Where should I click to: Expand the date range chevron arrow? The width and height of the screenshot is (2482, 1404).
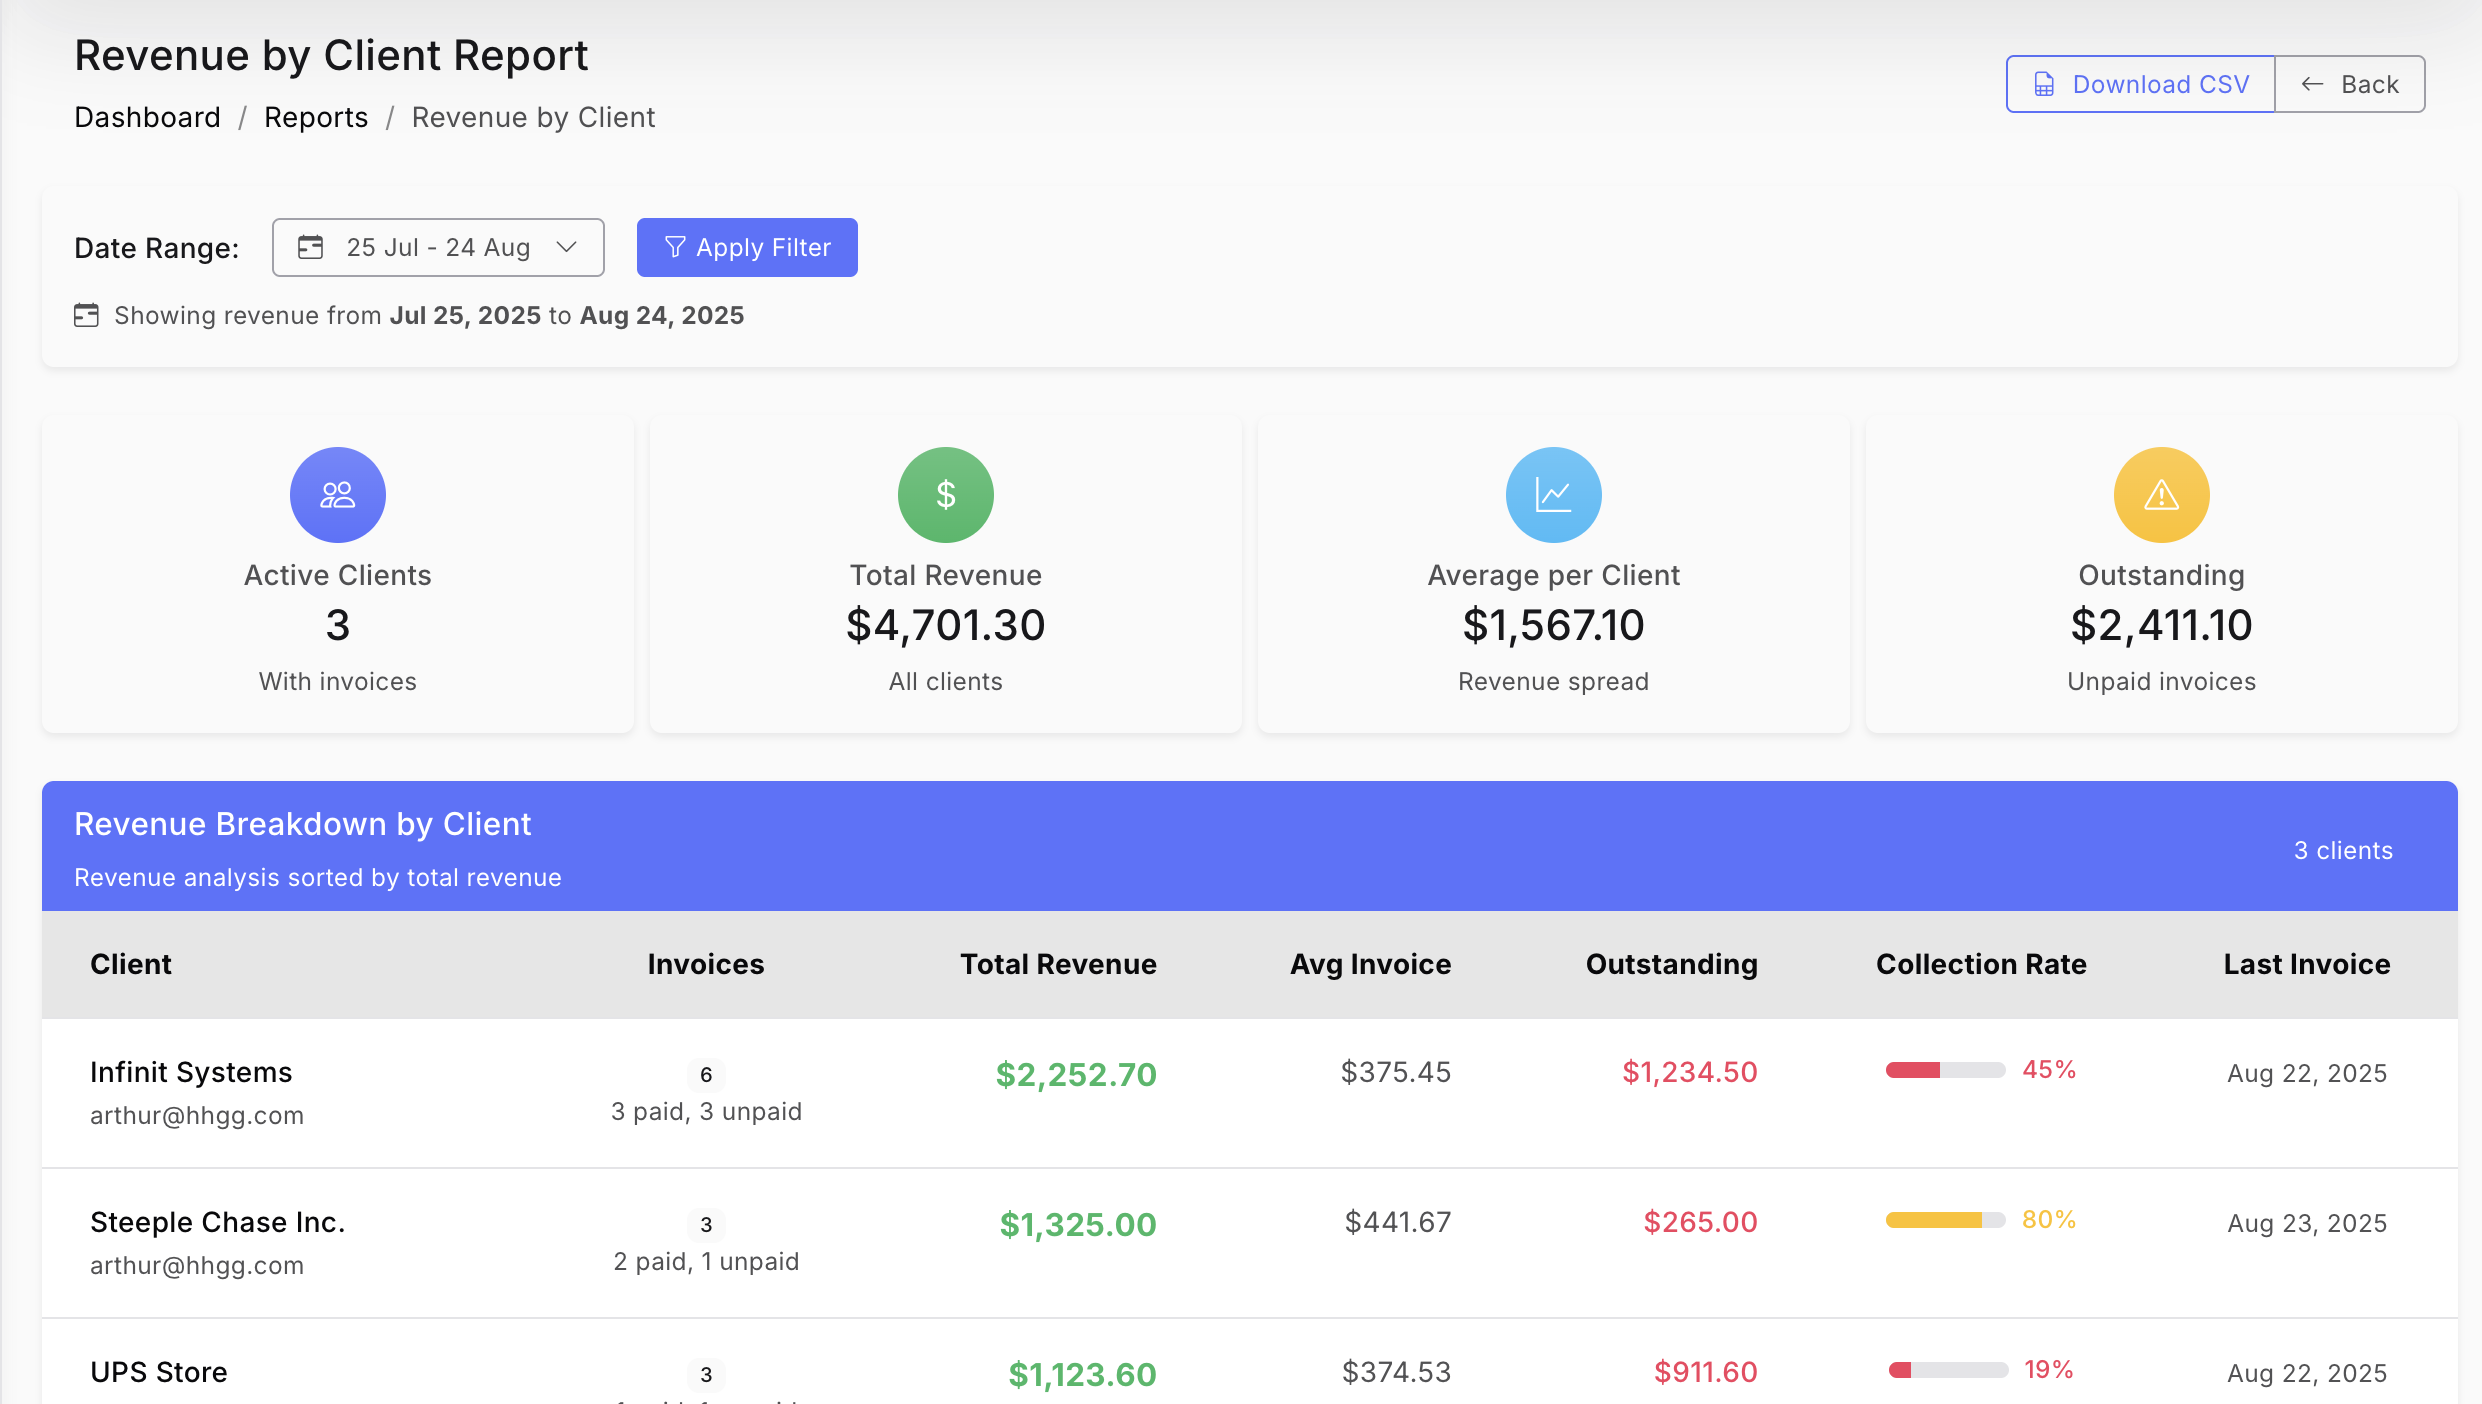tap(567, 247)
